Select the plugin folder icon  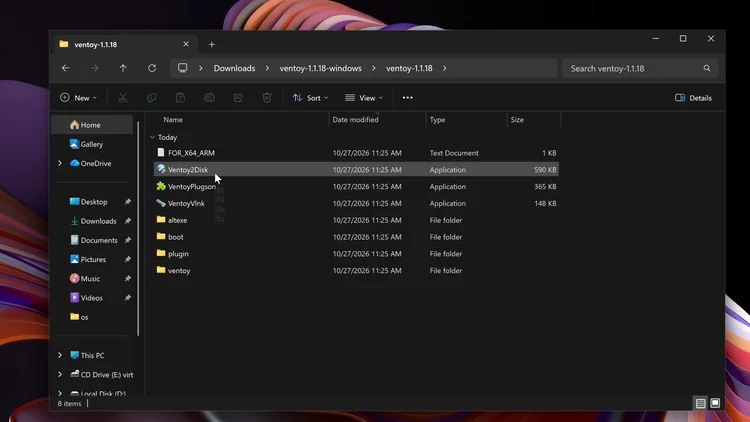161,253
